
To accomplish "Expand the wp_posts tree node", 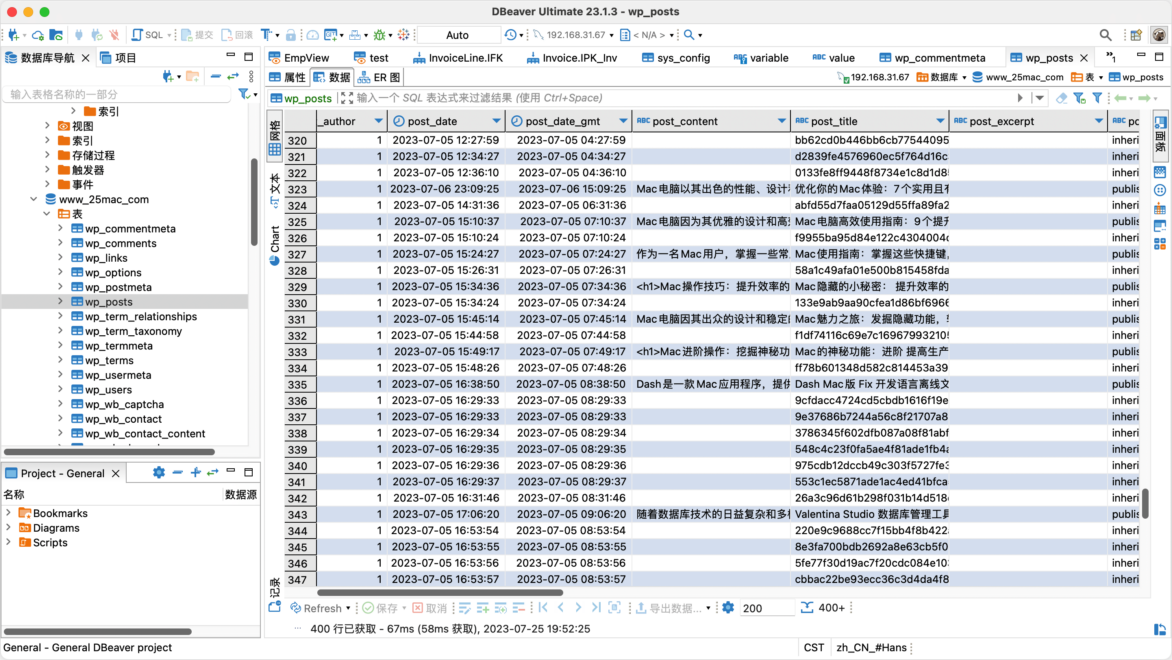I will 61,302.
